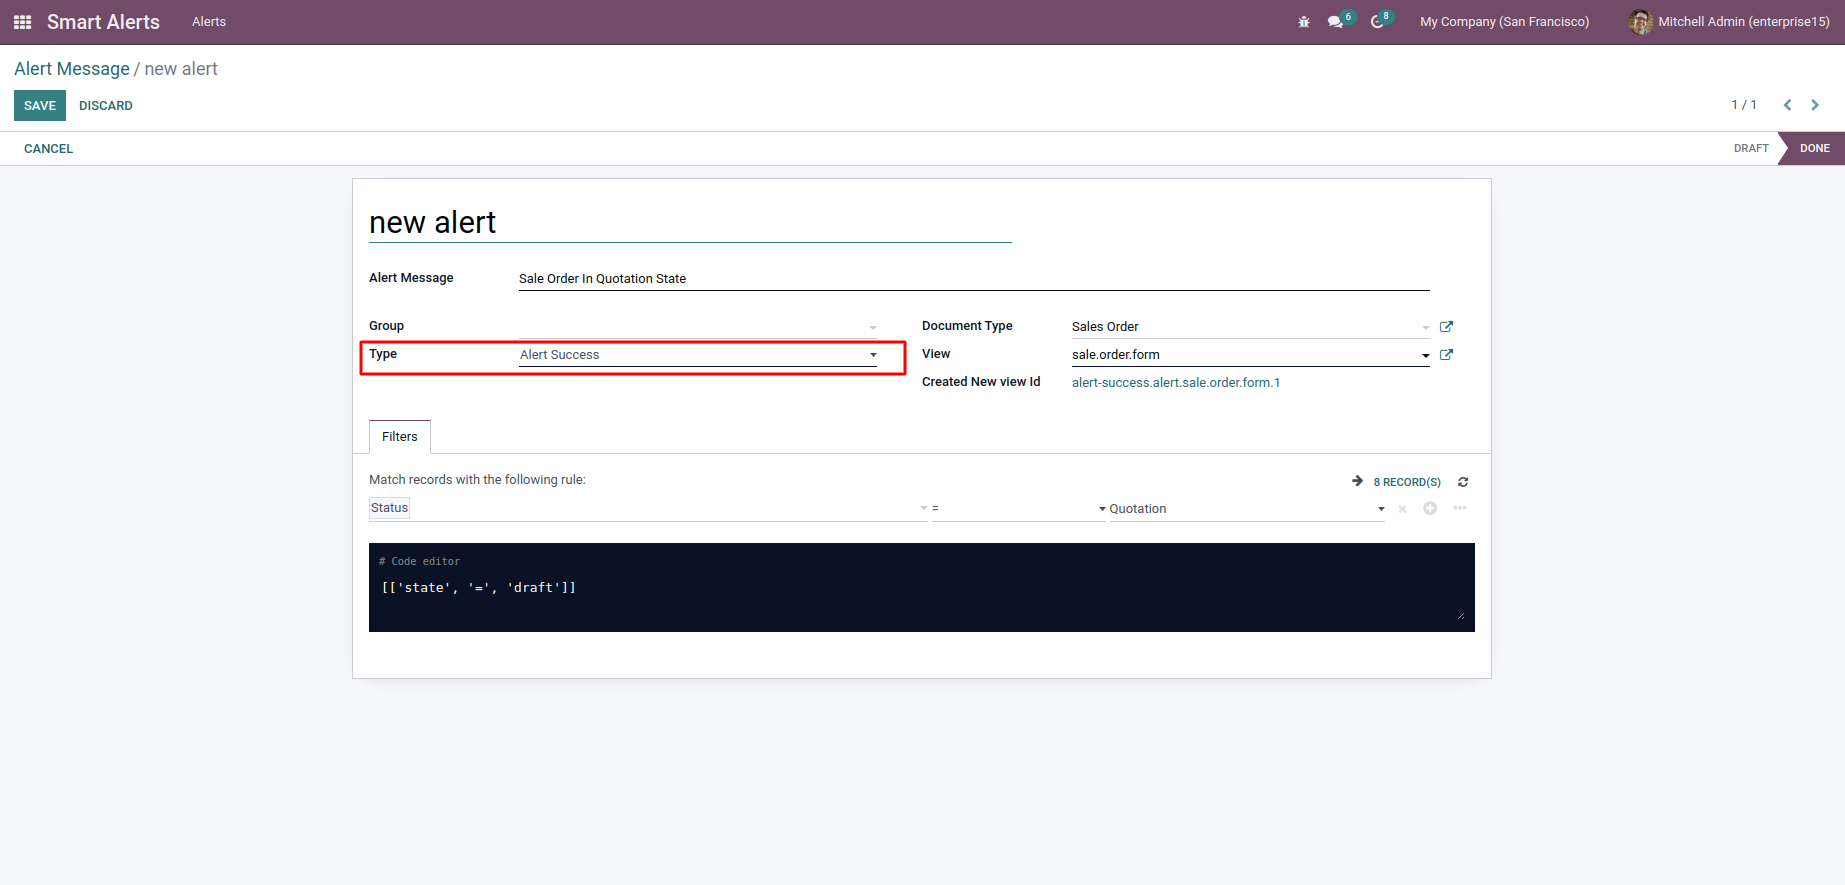Open the apps grid home menu
This screenshot has width=1845, height=885.
22,22
